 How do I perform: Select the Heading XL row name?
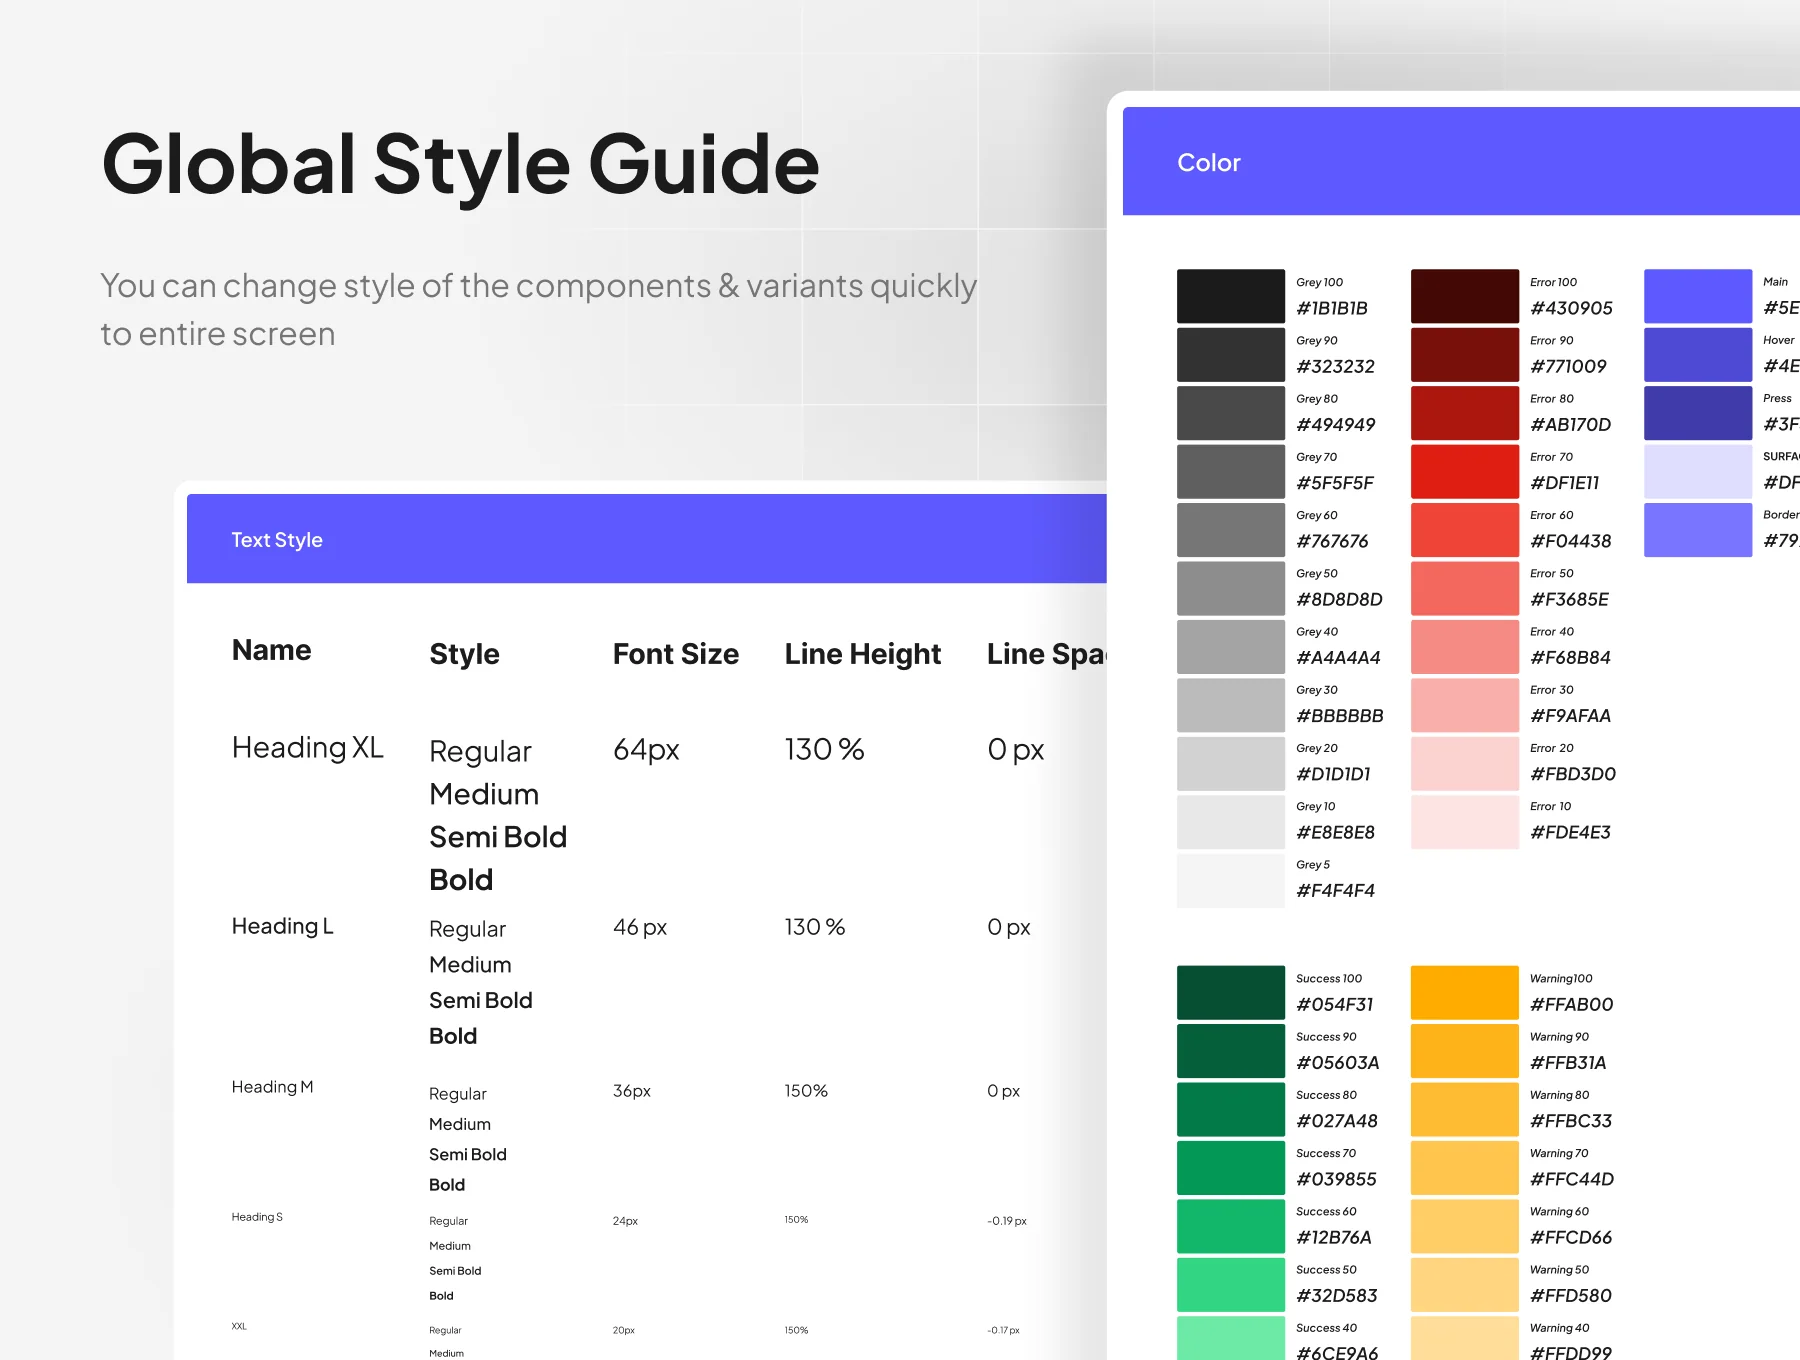(x=307, y=748)
